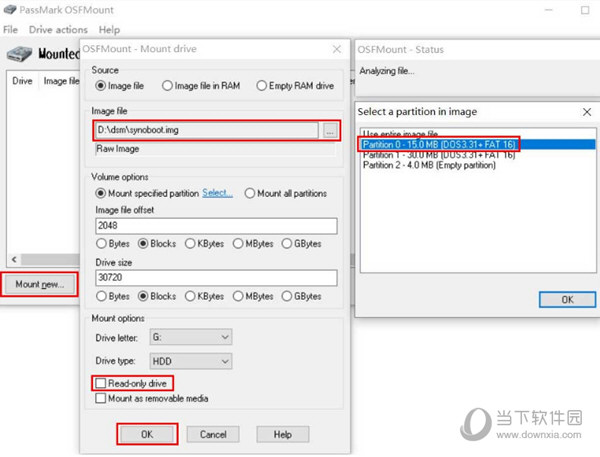Browse for image file with ellipsis button
The image size is (600, 457).
coord(330,130)
